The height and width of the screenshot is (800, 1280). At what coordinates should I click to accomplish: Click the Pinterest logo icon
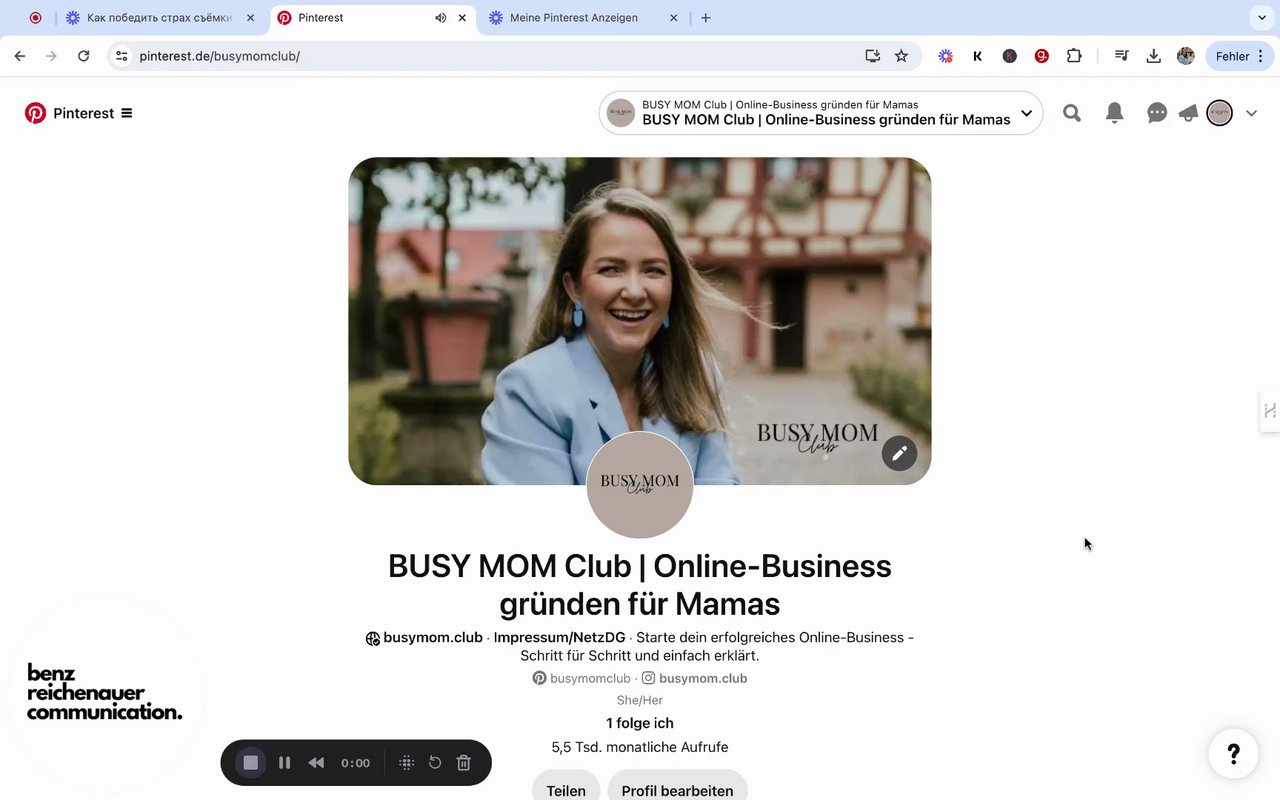[36, 113]
